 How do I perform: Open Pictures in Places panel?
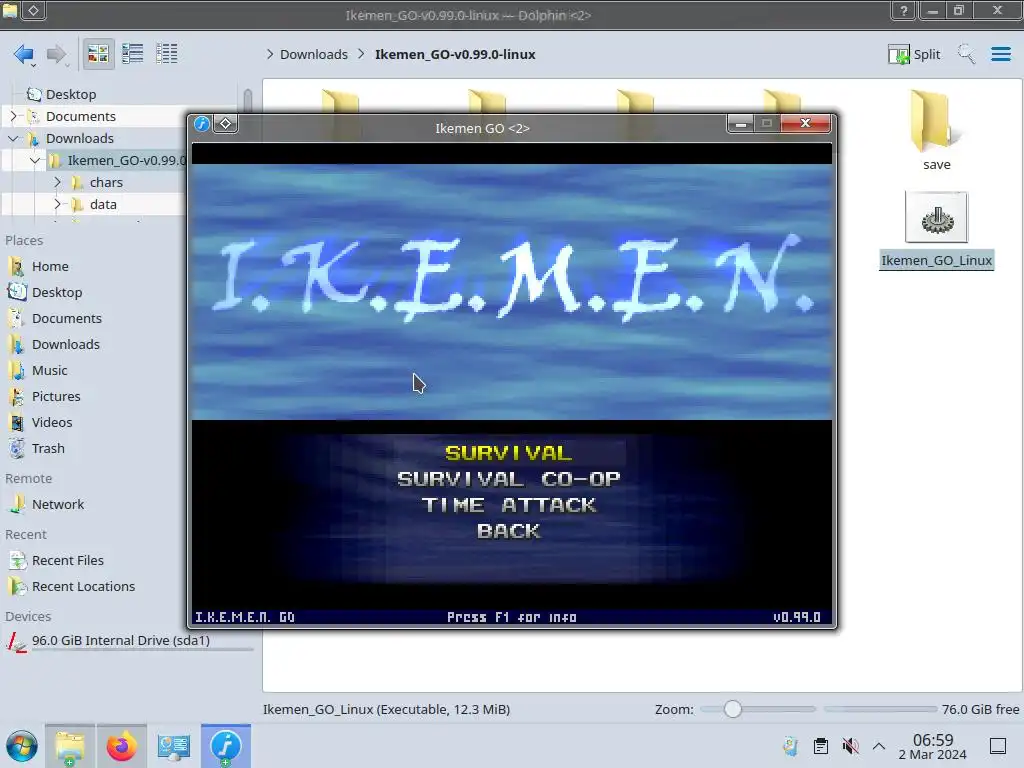[x=56, y=396]
